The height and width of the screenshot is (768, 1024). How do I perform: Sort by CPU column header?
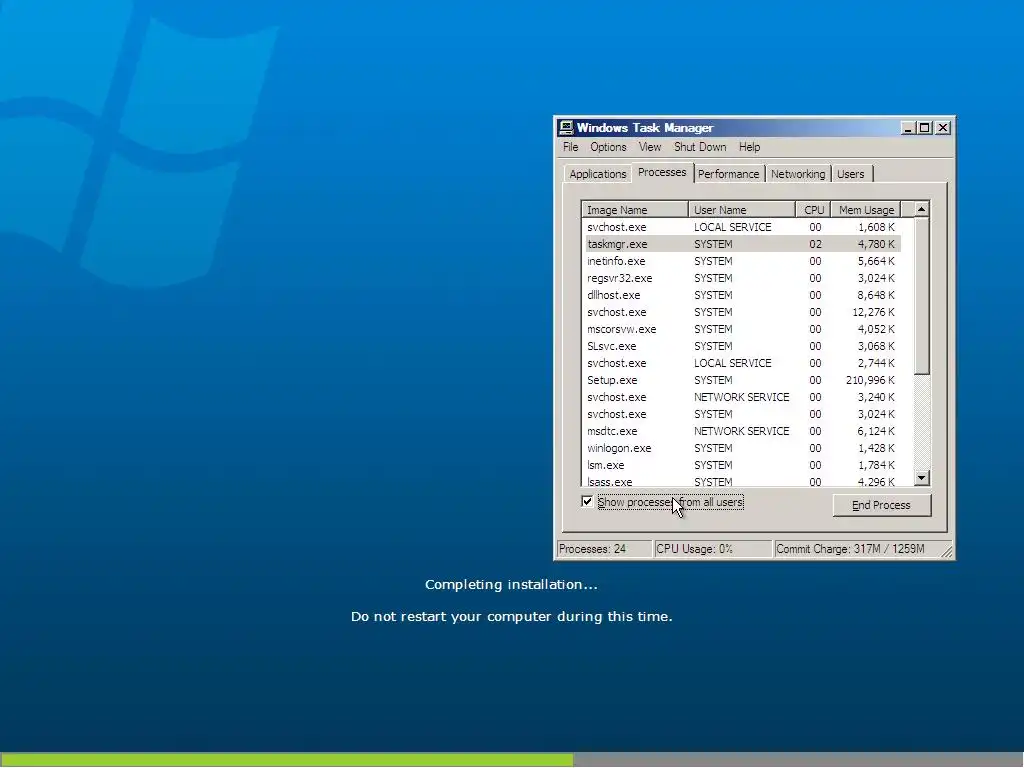(813, 210)
